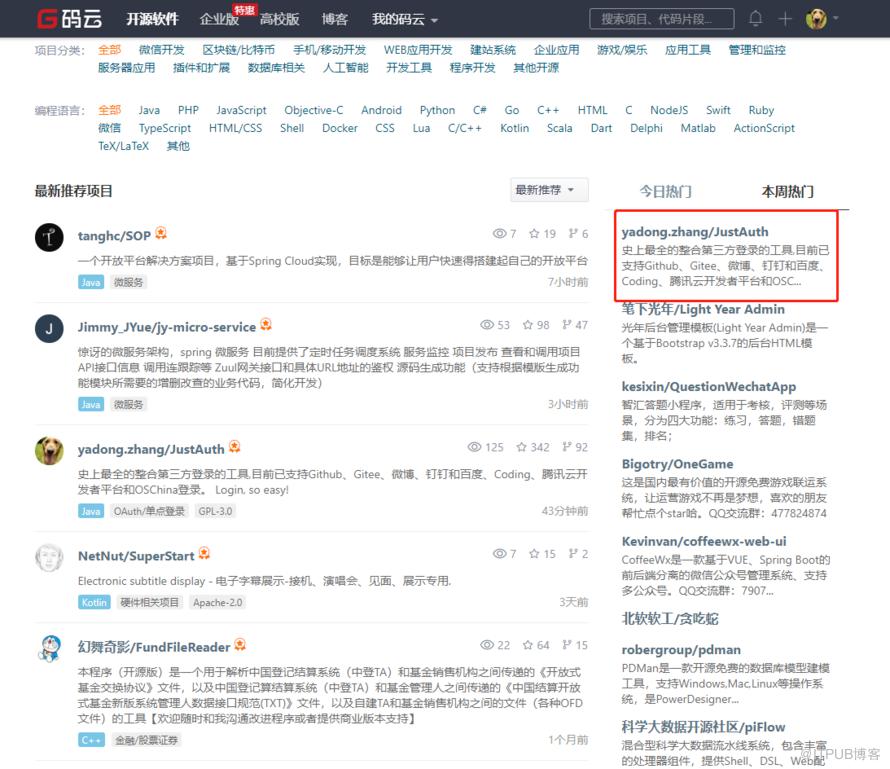This screenshot has height=769, width=890.
Task: Click fork icon showing 15 for FundFileReader
Action: point(566,645)
